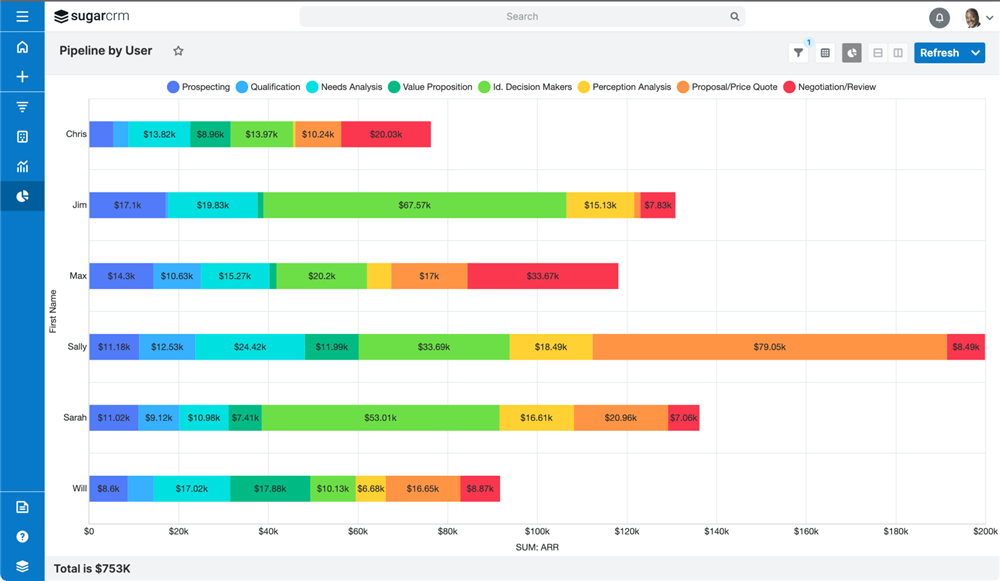Click the SugarCRM logo
Image resolution: width=1000 pixels, height=581 pixels.
click(92, 17)
